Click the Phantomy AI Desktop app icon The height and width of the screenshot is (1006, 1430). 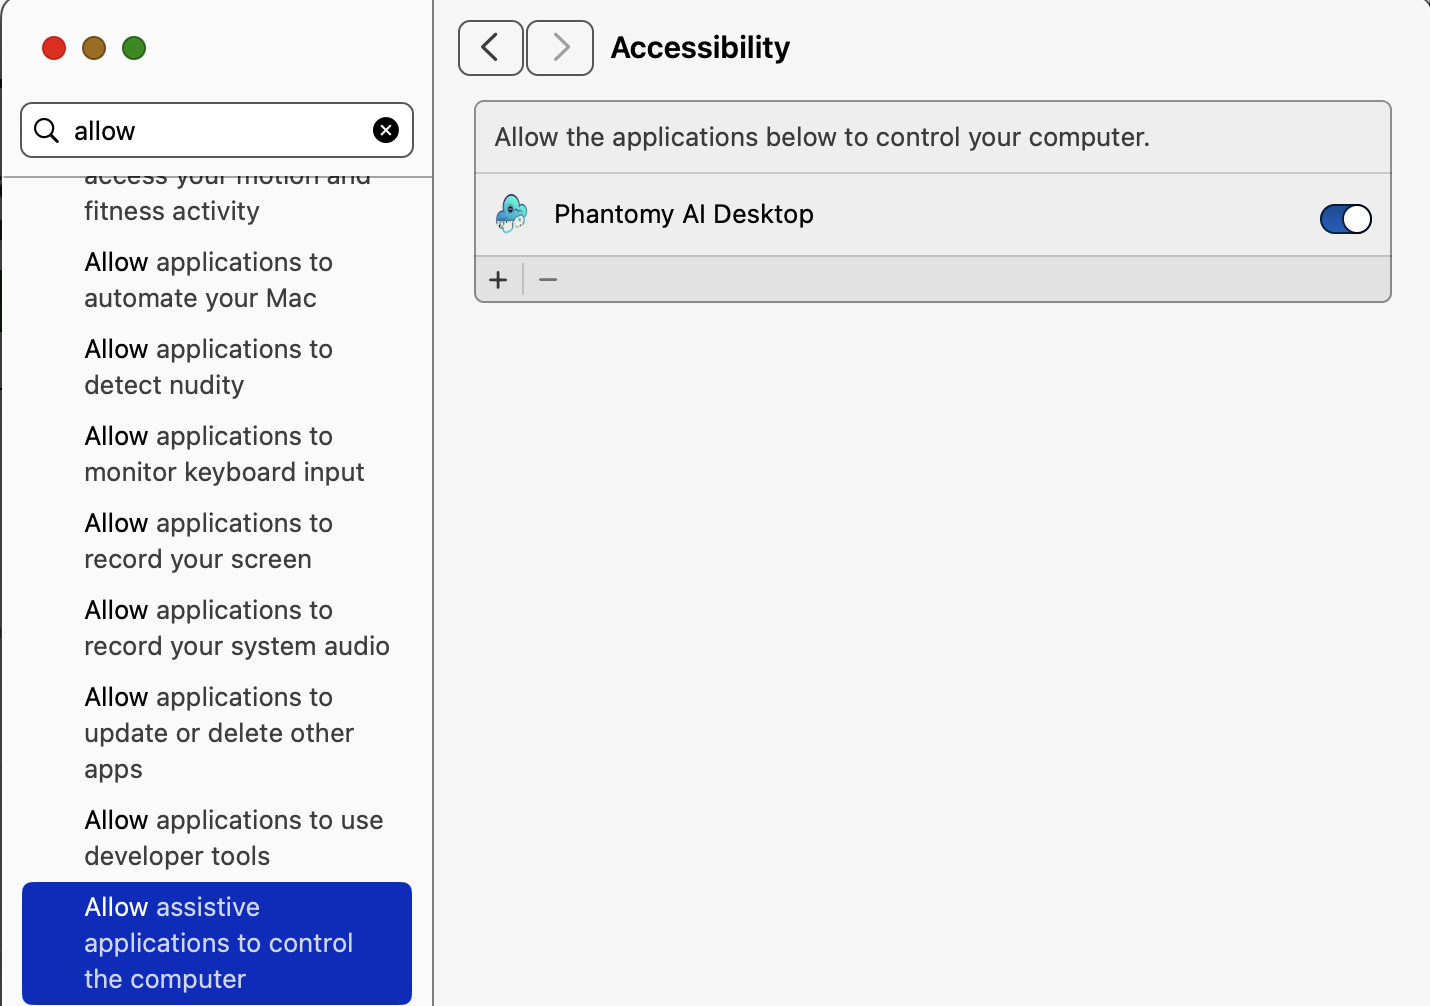pyautogui.click(x=511, y=214)
